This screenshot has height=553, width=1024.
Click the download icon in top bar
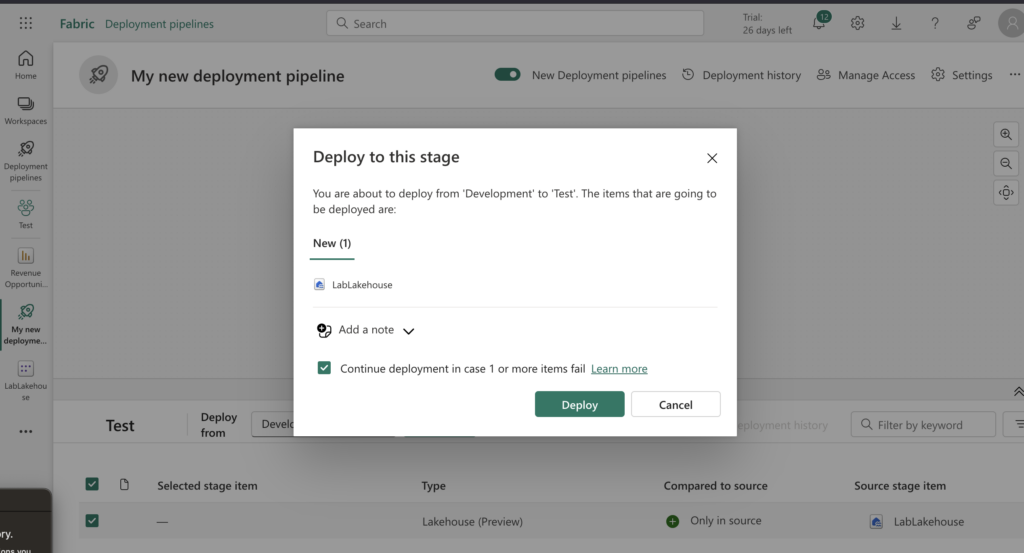[x=896, y=24]
